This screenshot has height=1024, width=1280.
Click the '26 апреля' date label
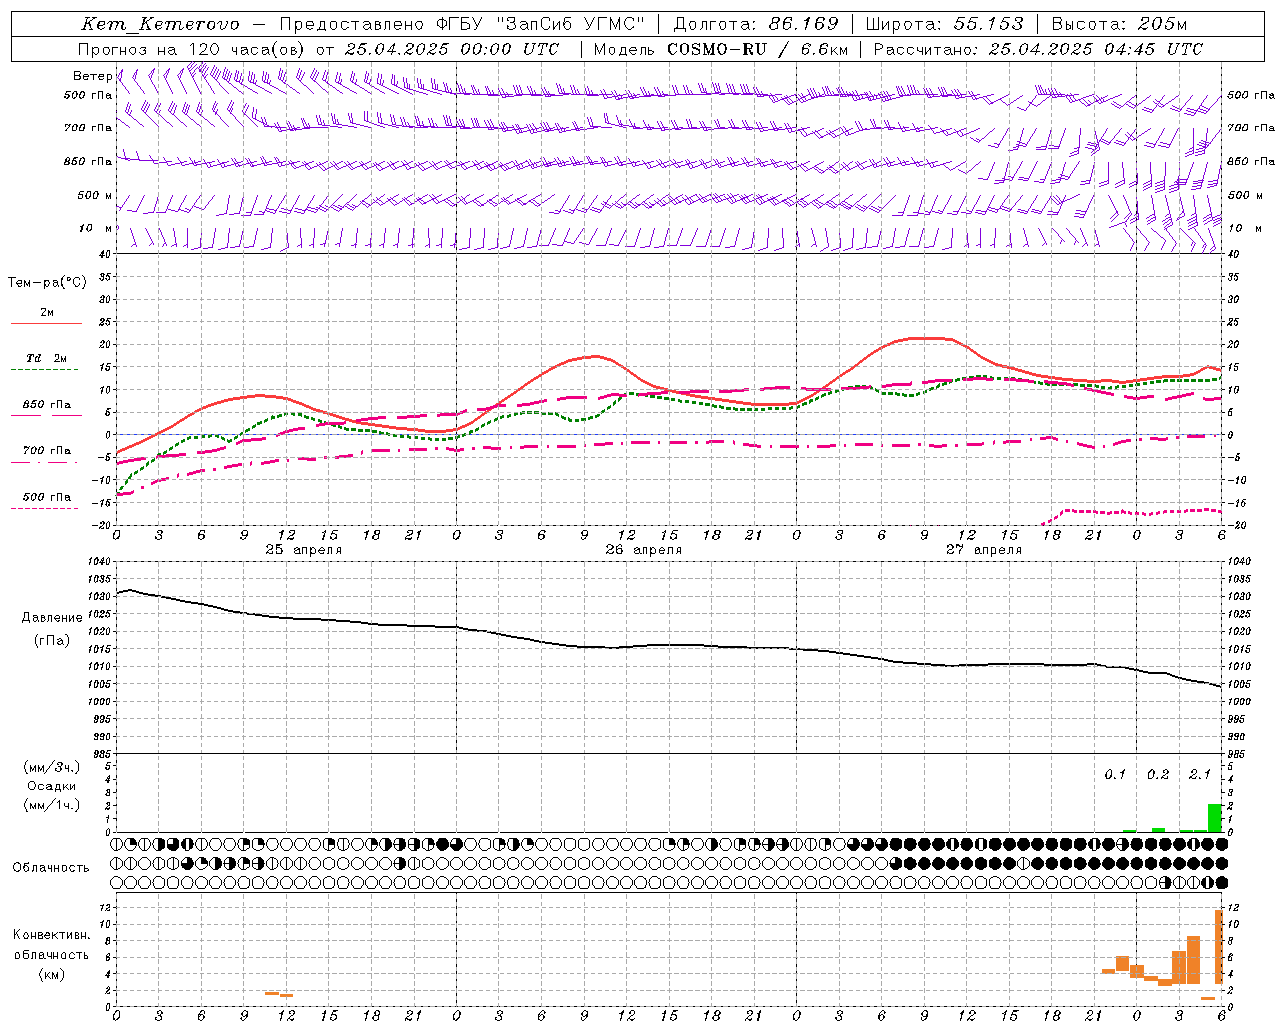pos(643,550)
